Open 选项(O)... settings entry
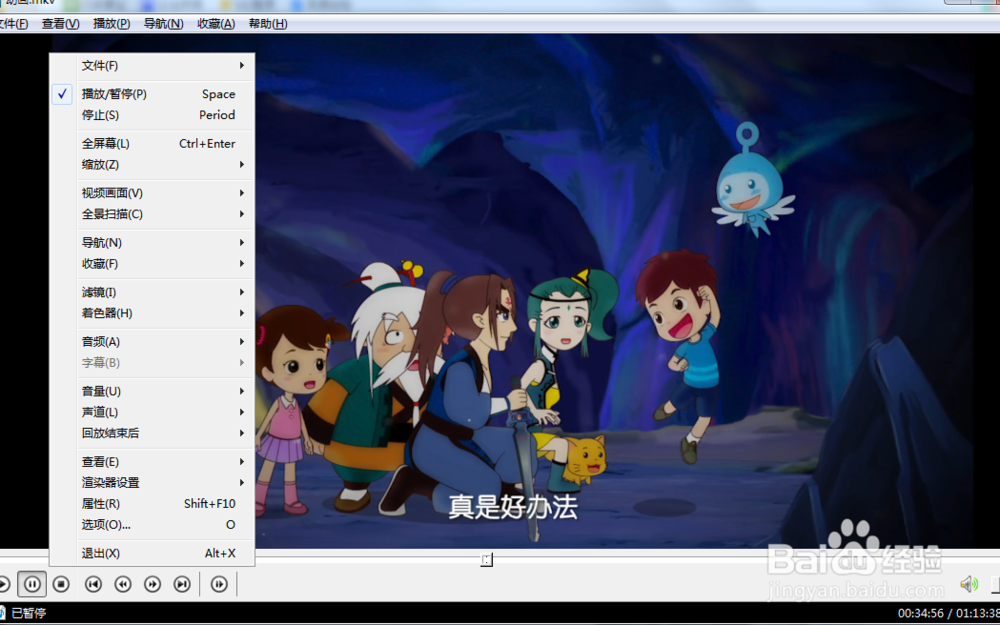The width and height of the screenshot is (1000, 625). [x=152, y=525]
